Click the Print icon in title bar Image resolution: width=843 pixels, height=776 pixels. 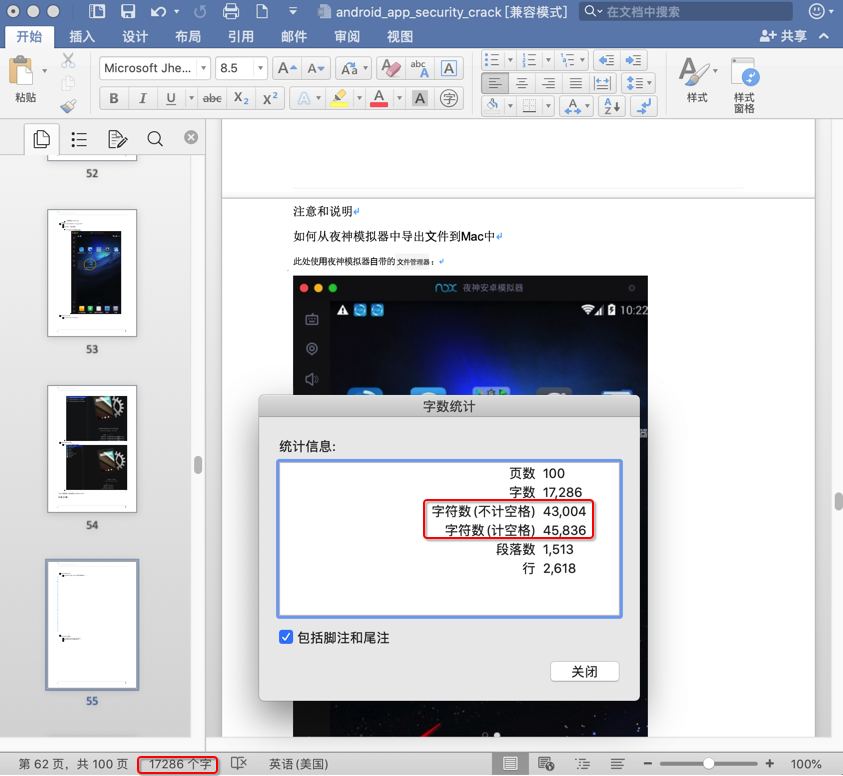[231, 11]
